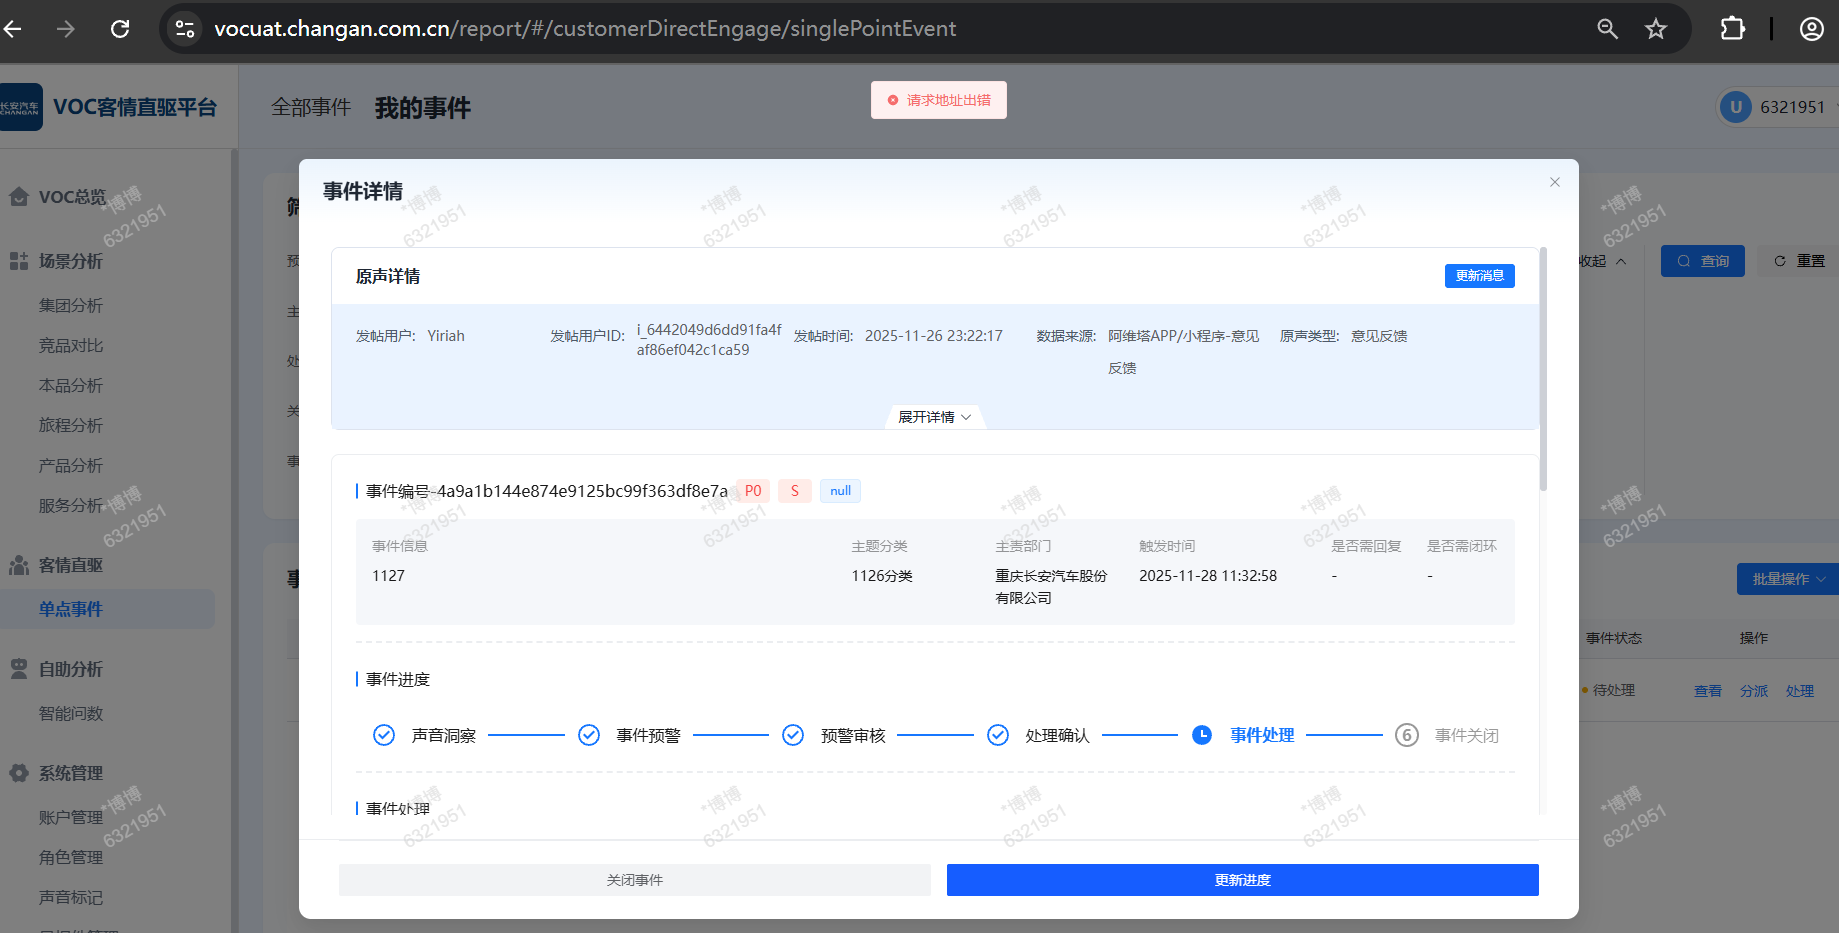Image resolution: width=1839 pixels, height=933 pixels.
Task: Click the site information icon in address bar
Action: coord(185,29)
